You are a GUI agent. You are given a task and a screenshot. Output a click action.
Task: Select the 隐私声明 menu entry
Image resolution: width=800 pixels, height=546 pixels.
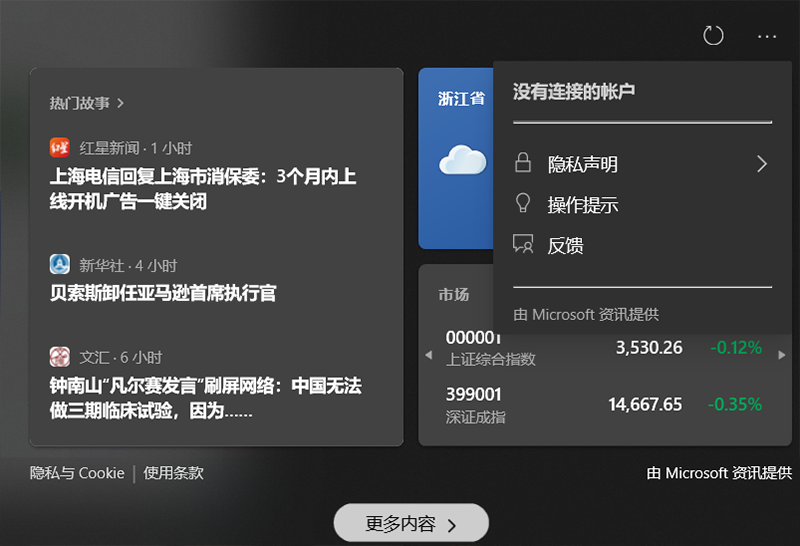642,164
